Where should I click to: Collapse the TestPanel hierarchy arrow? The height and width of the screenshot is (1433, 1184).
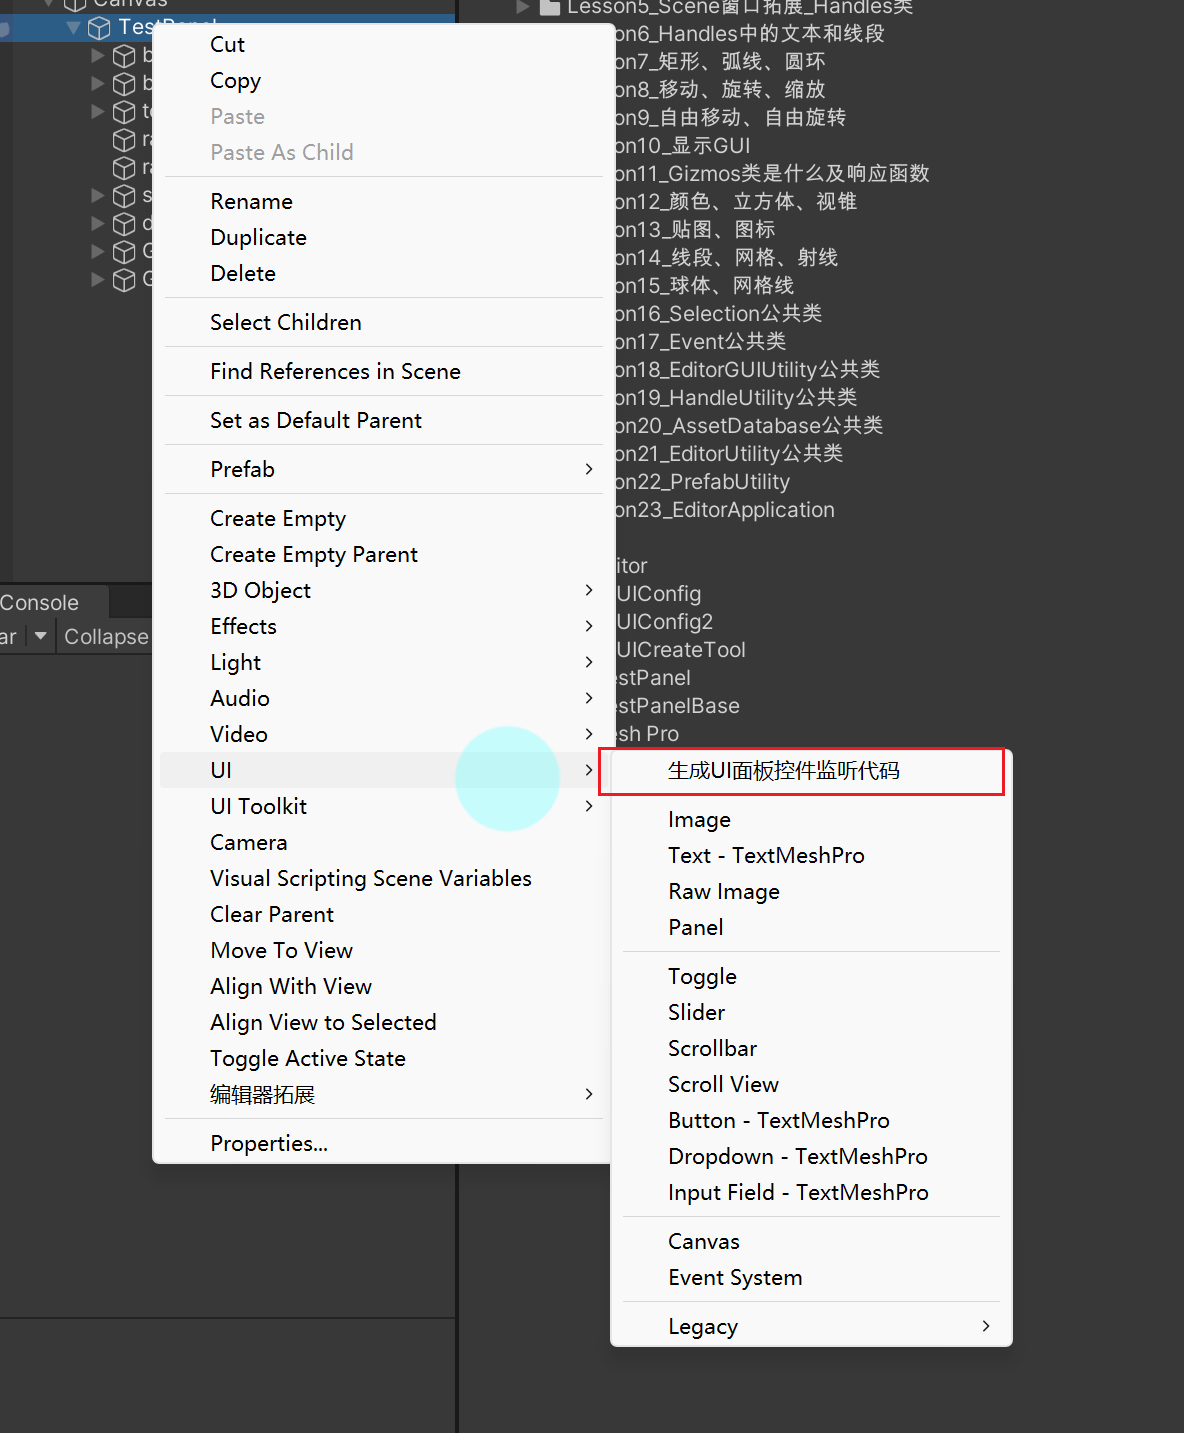[x=73, y=28]
